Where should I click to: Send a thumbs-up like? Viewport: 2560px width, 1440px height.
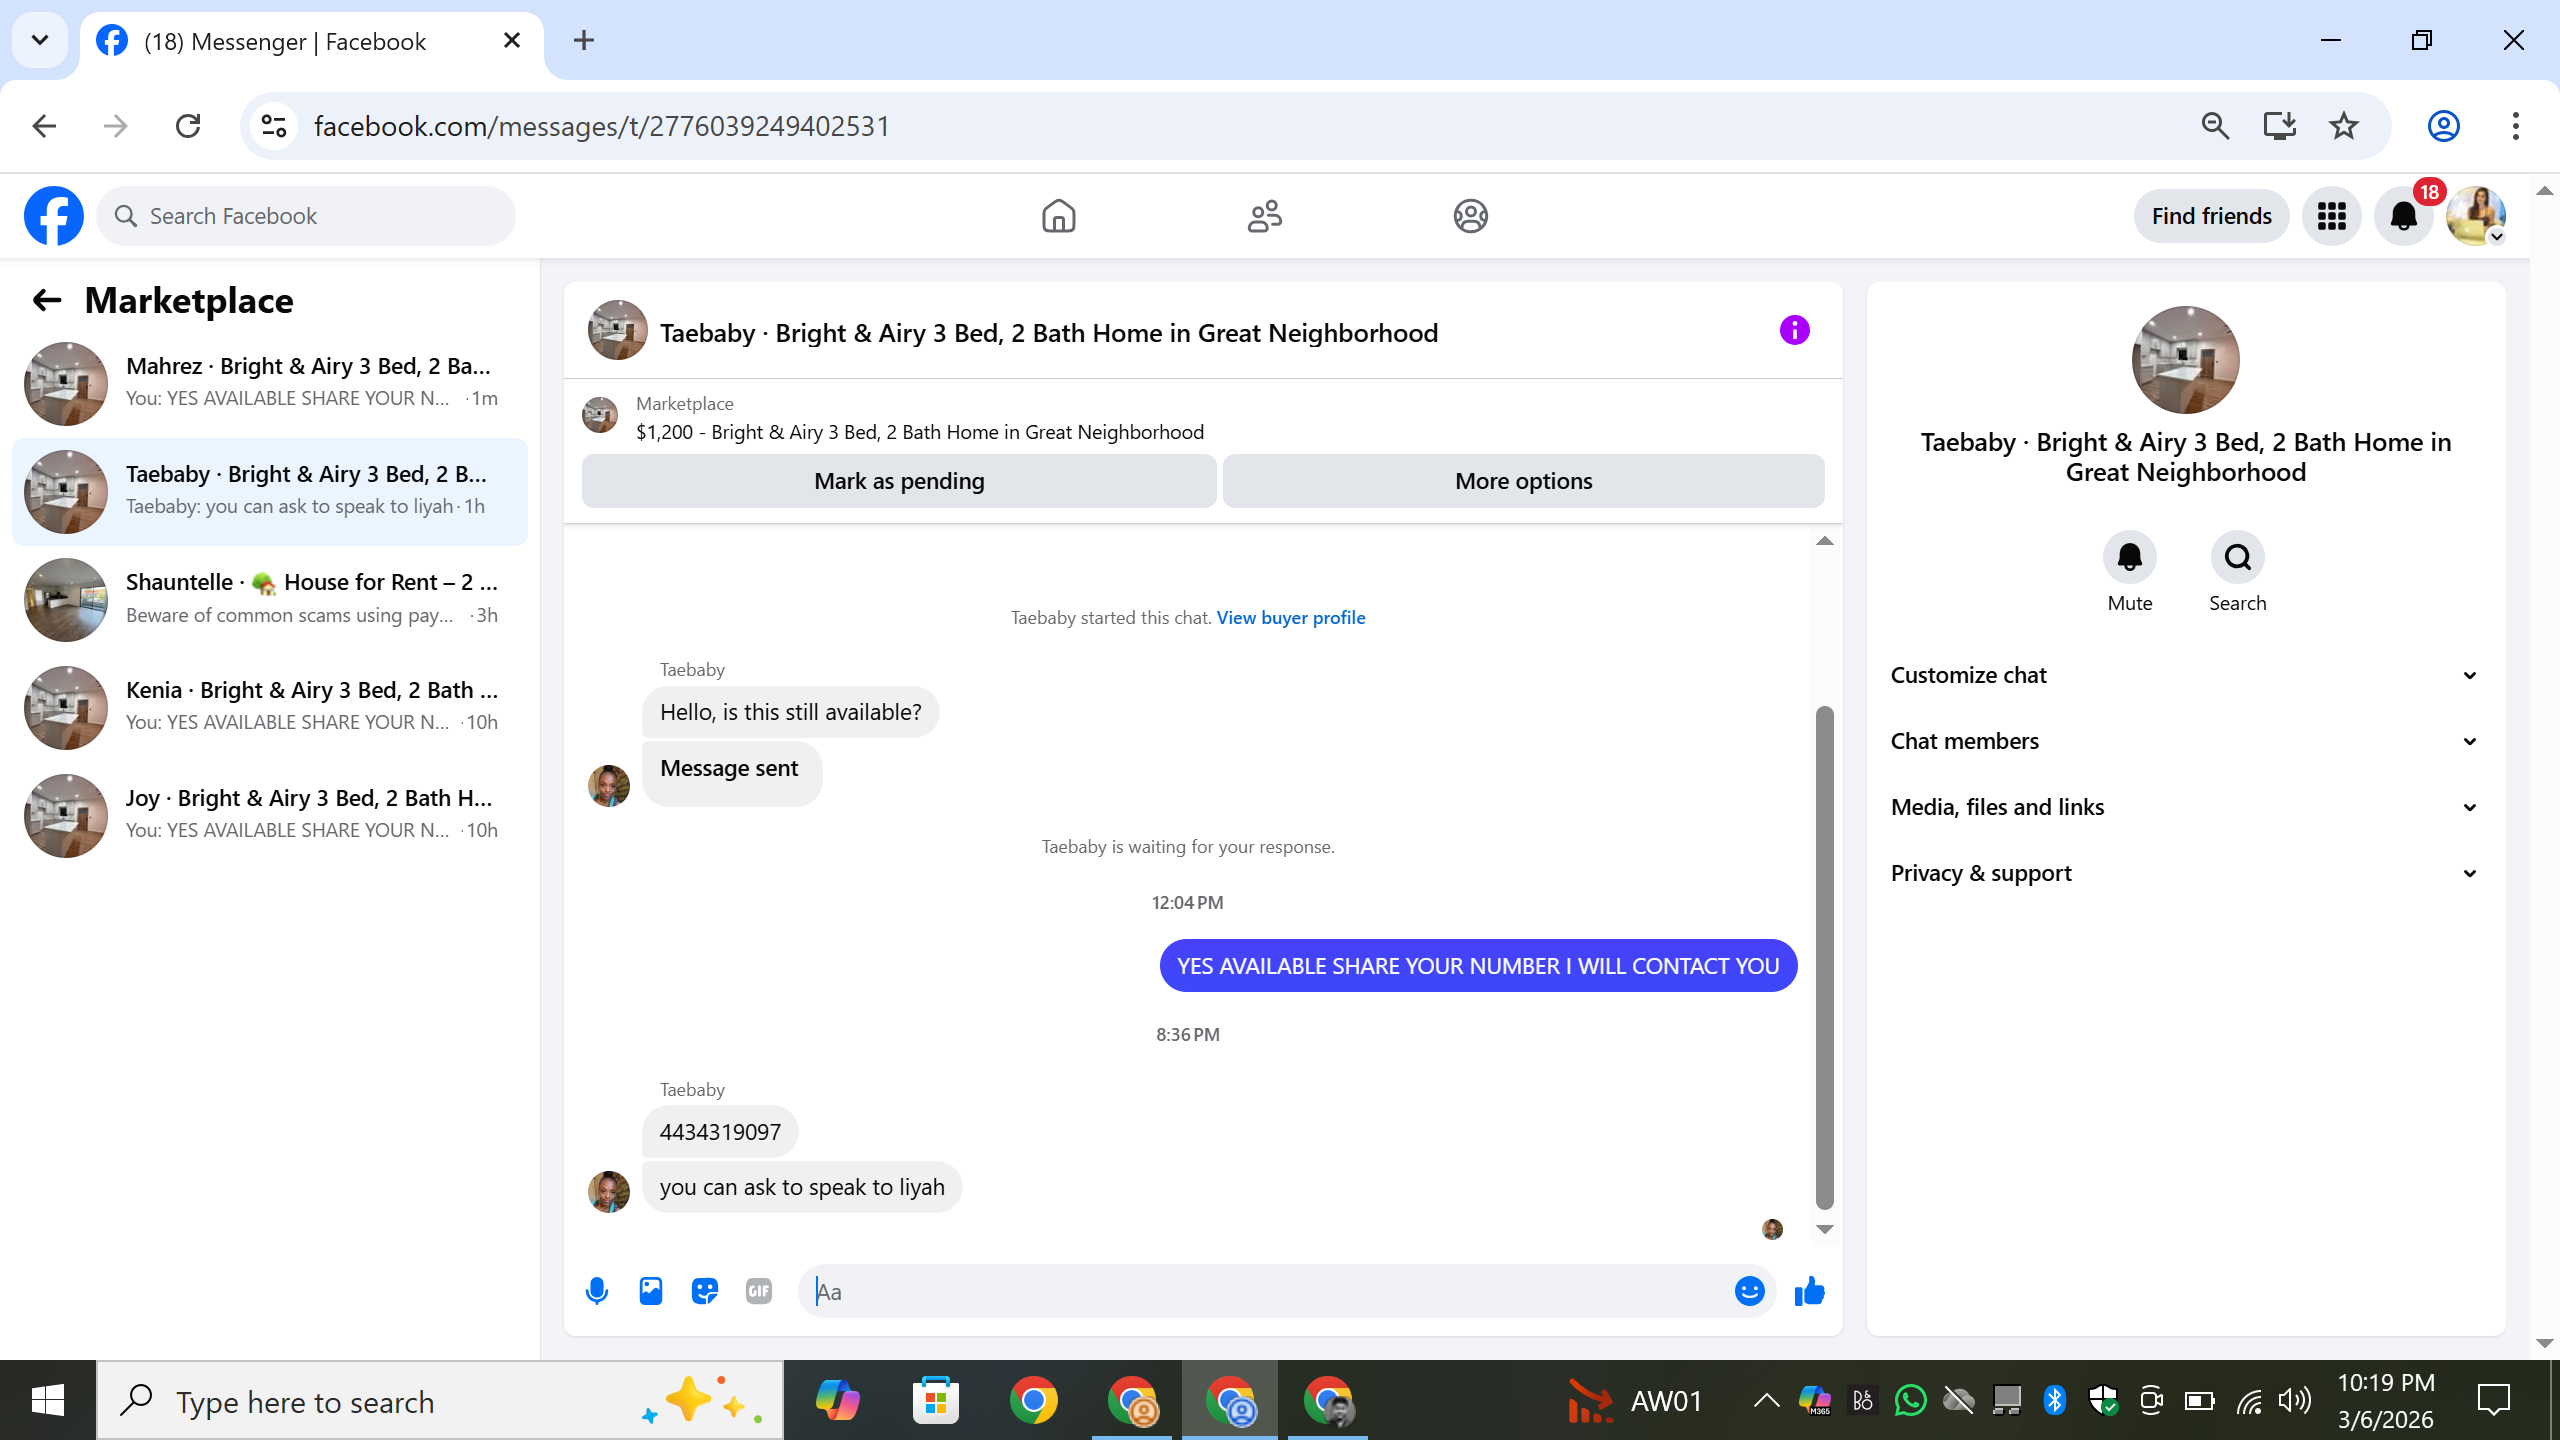pyautogui.click(x=1809, y=1291)
